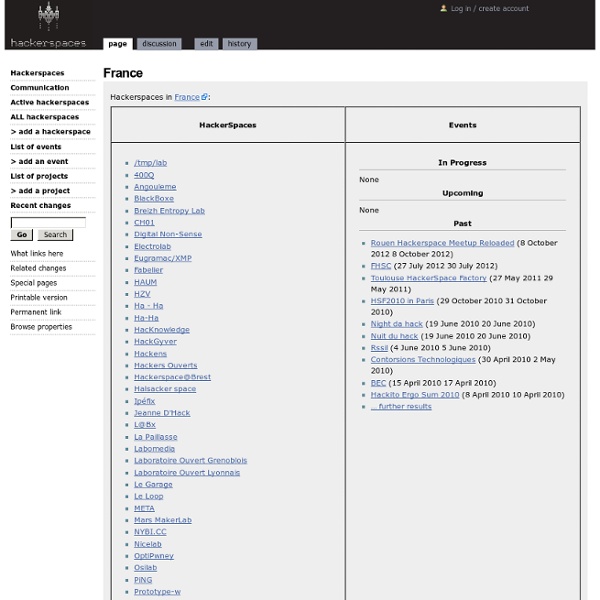Image resolution: width=600 pixels, height=600 pixels.
Task: Open the Prototype-w link
Action: coord(157,592)
